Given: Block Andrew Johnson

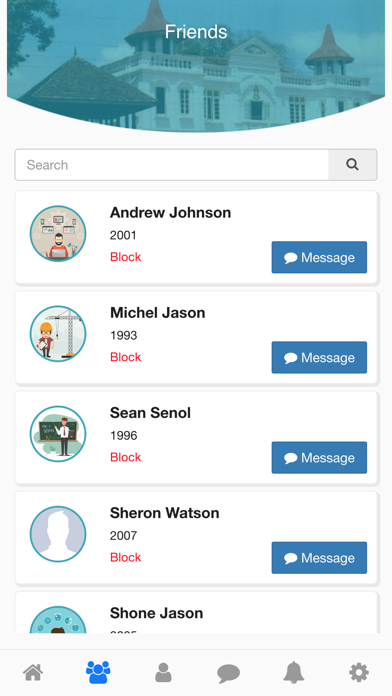Looking at the screenshot, I should tap(126, 257).
